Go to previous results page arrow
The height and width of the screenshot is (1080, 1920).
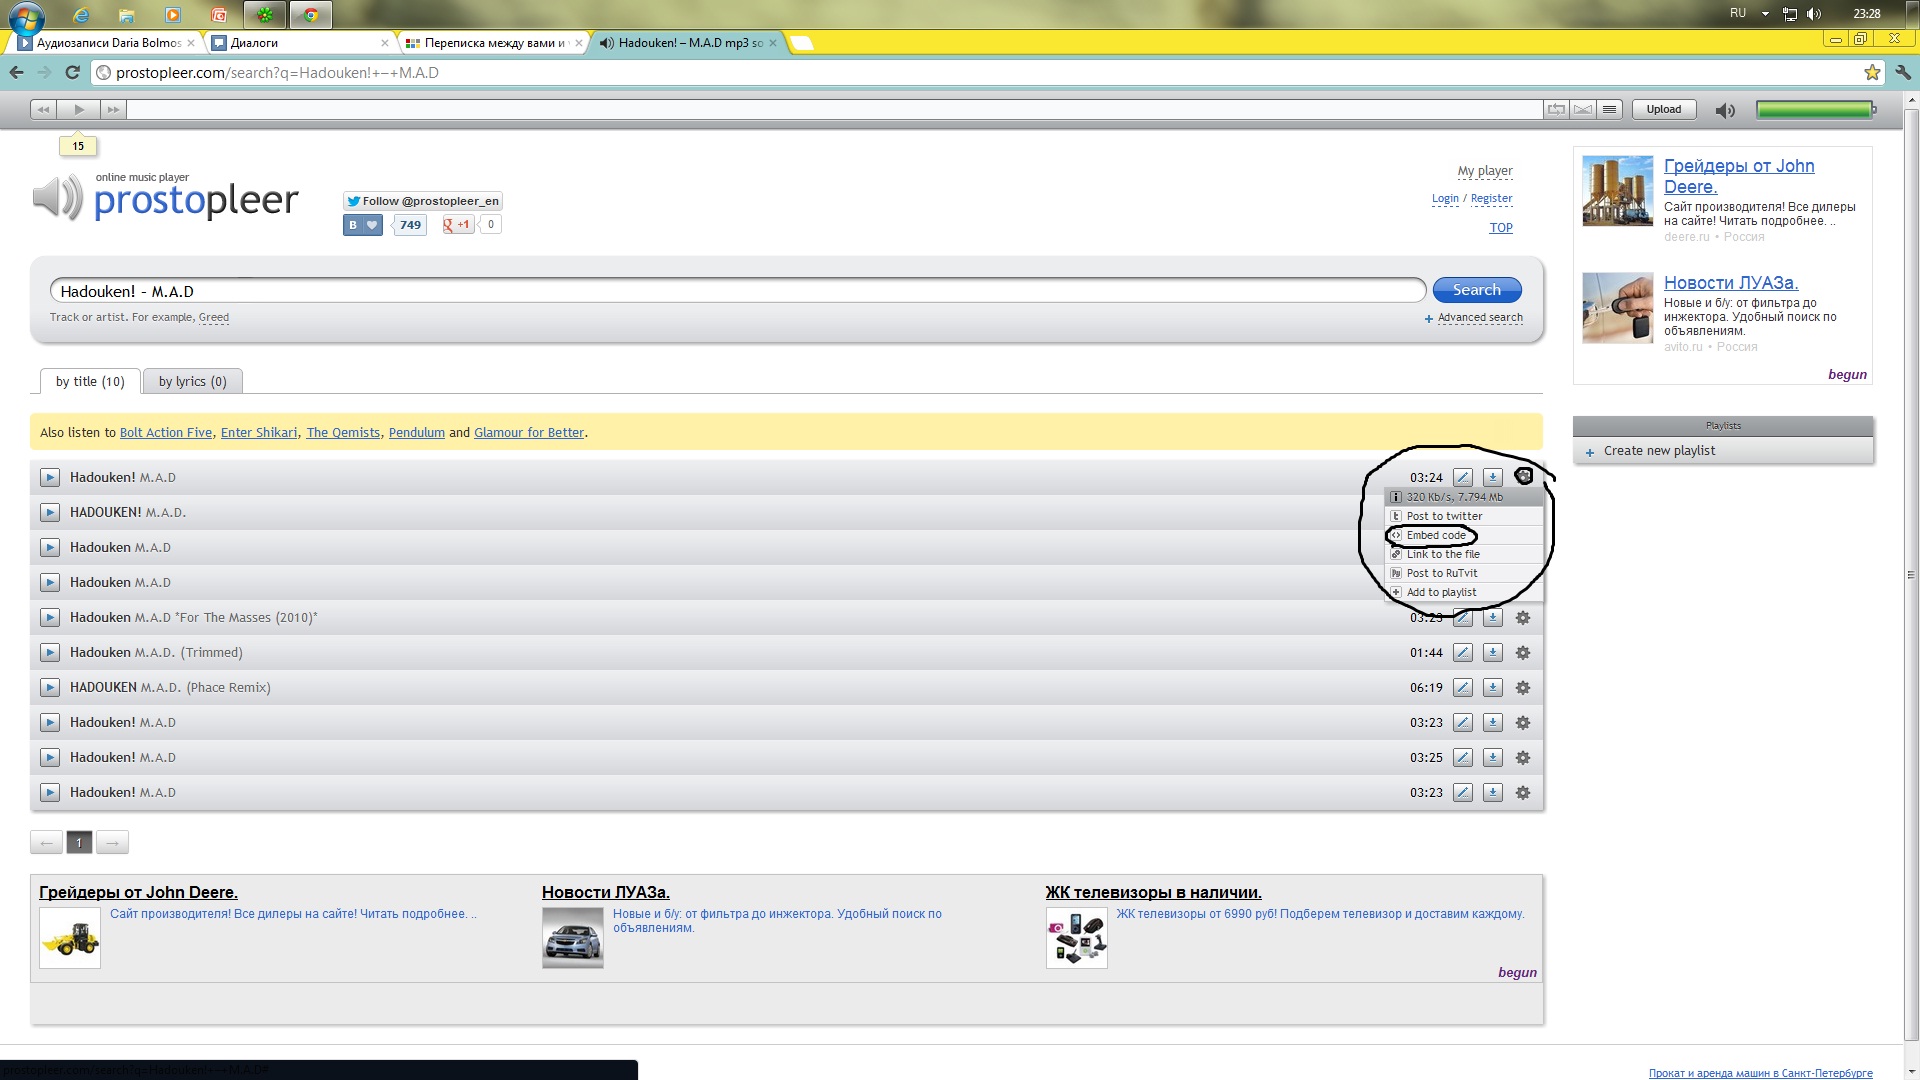pos(46,843)
